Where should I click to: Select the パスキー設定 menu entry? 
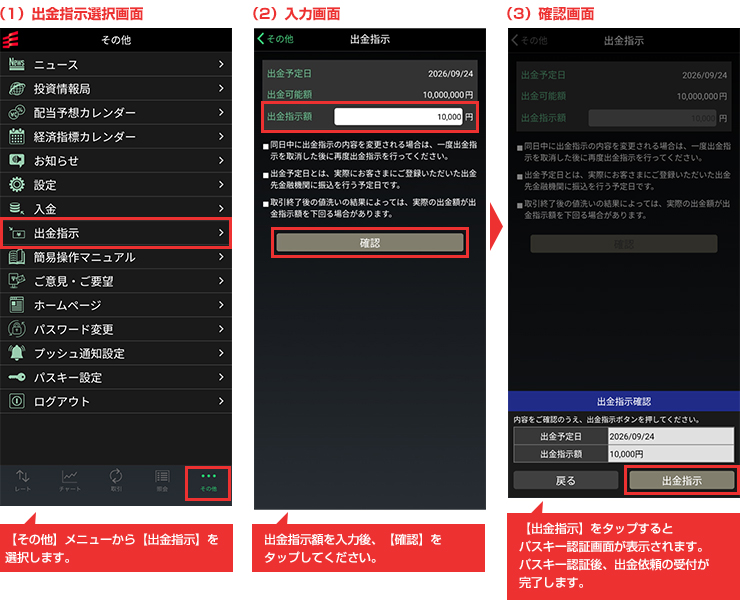click(116, 377)
